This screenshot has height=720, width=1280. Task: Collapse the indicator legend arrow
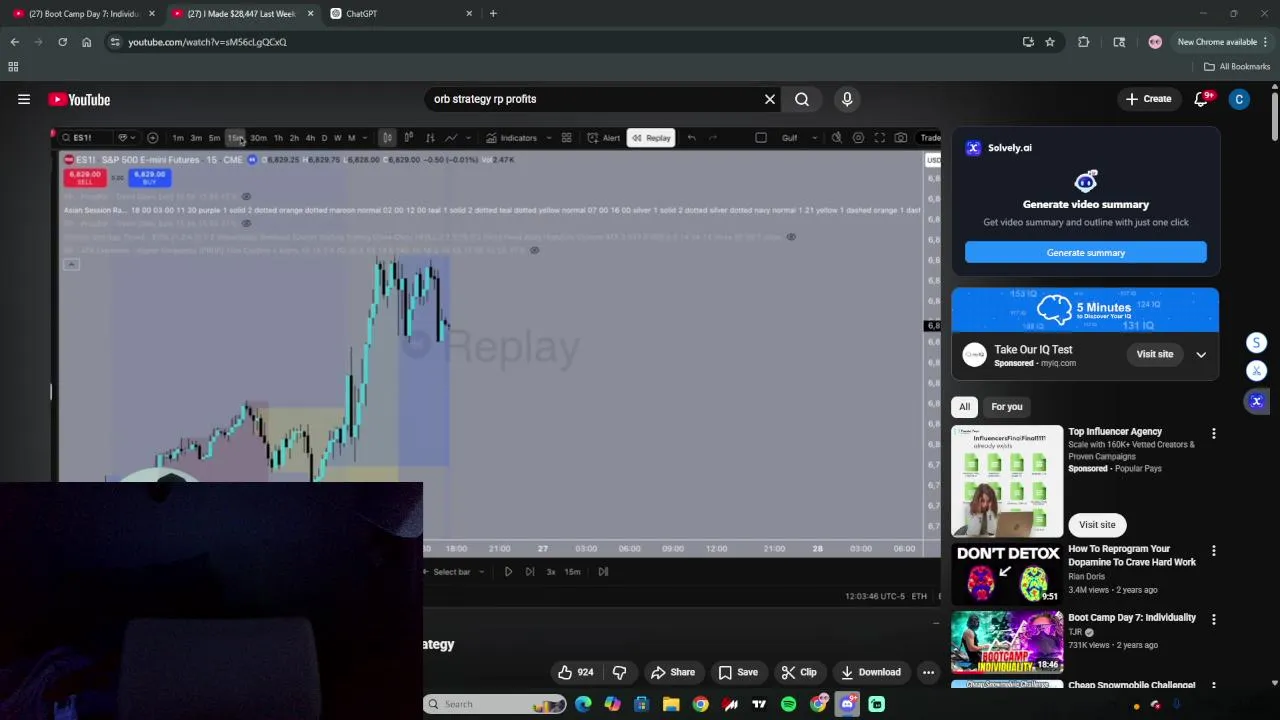[71, 265]
